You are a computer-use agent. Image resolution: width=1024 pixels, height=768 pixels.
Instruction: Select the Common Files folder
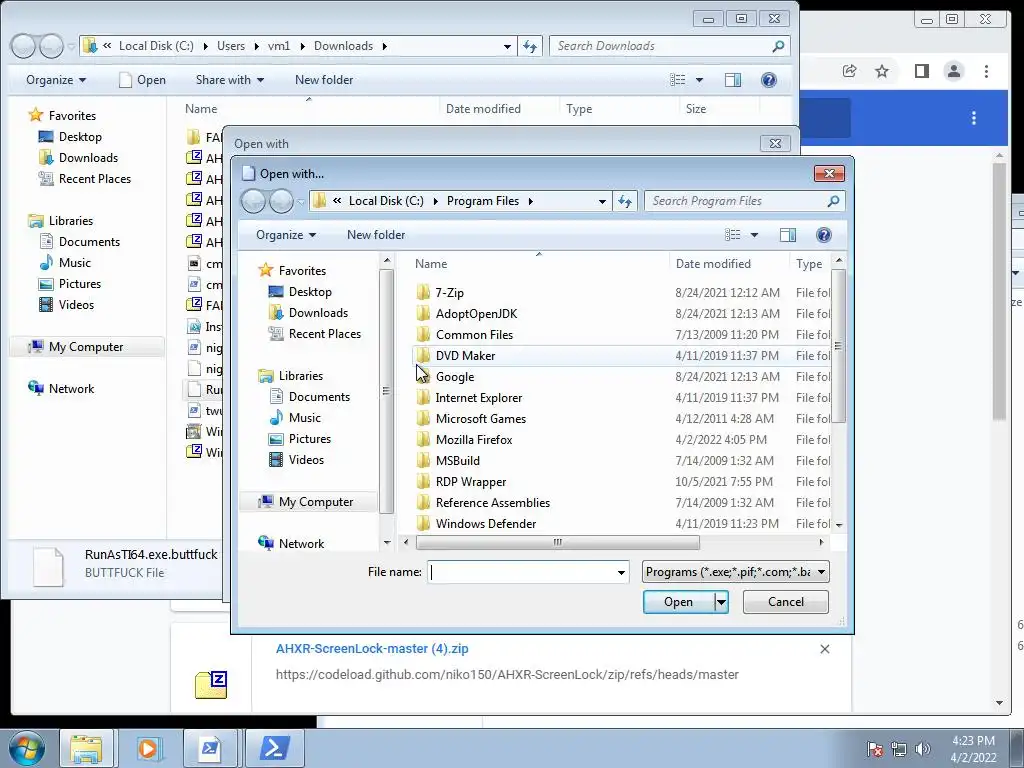point(474,334)
